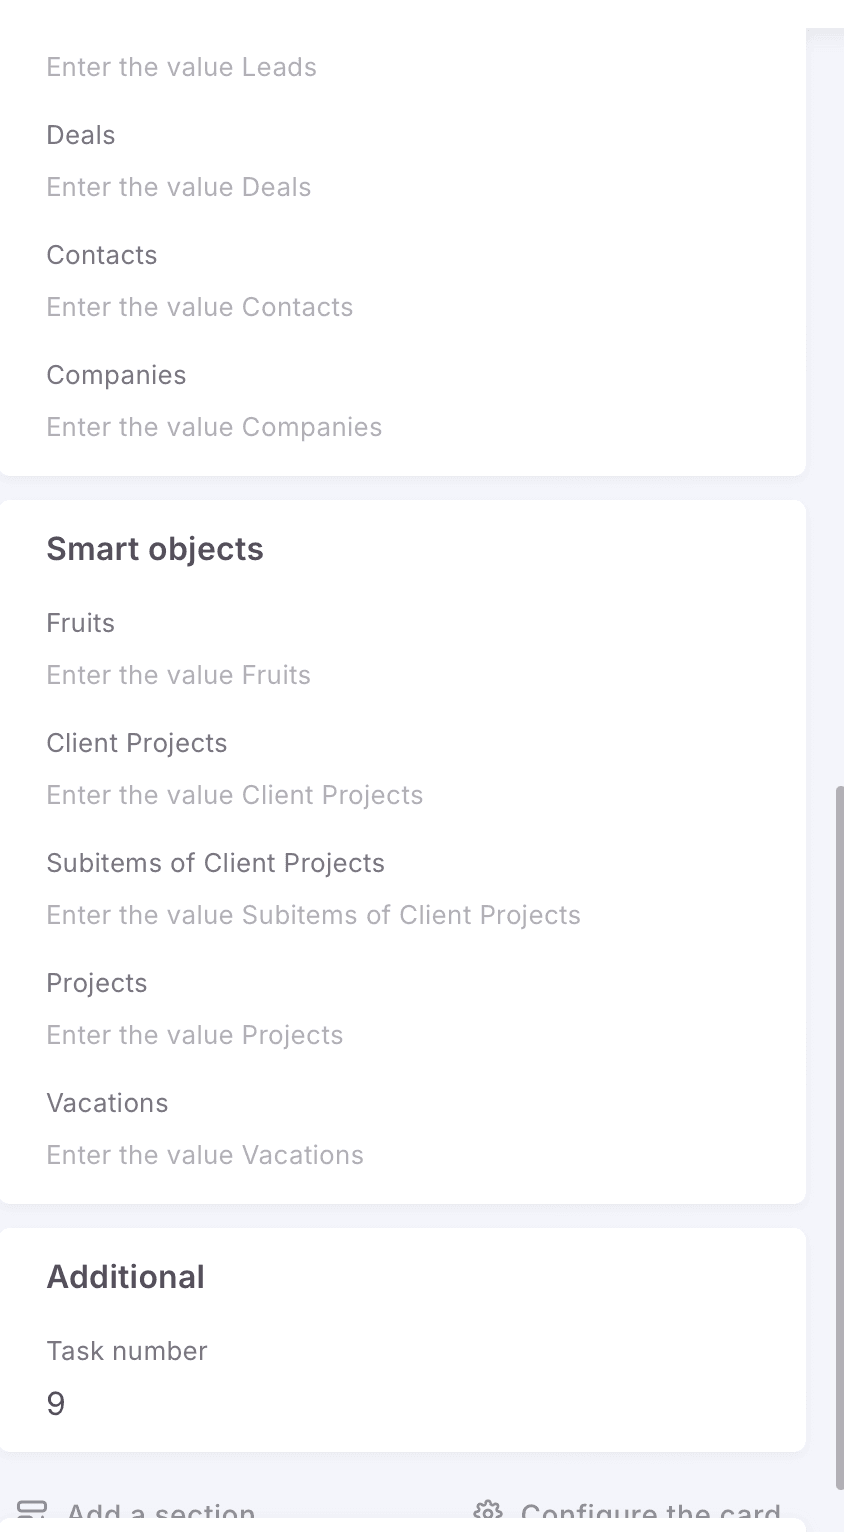Focus the 'Enter the value Deals' input
The height and width of the screenshot is (1532, 844).
click(179, 187)
